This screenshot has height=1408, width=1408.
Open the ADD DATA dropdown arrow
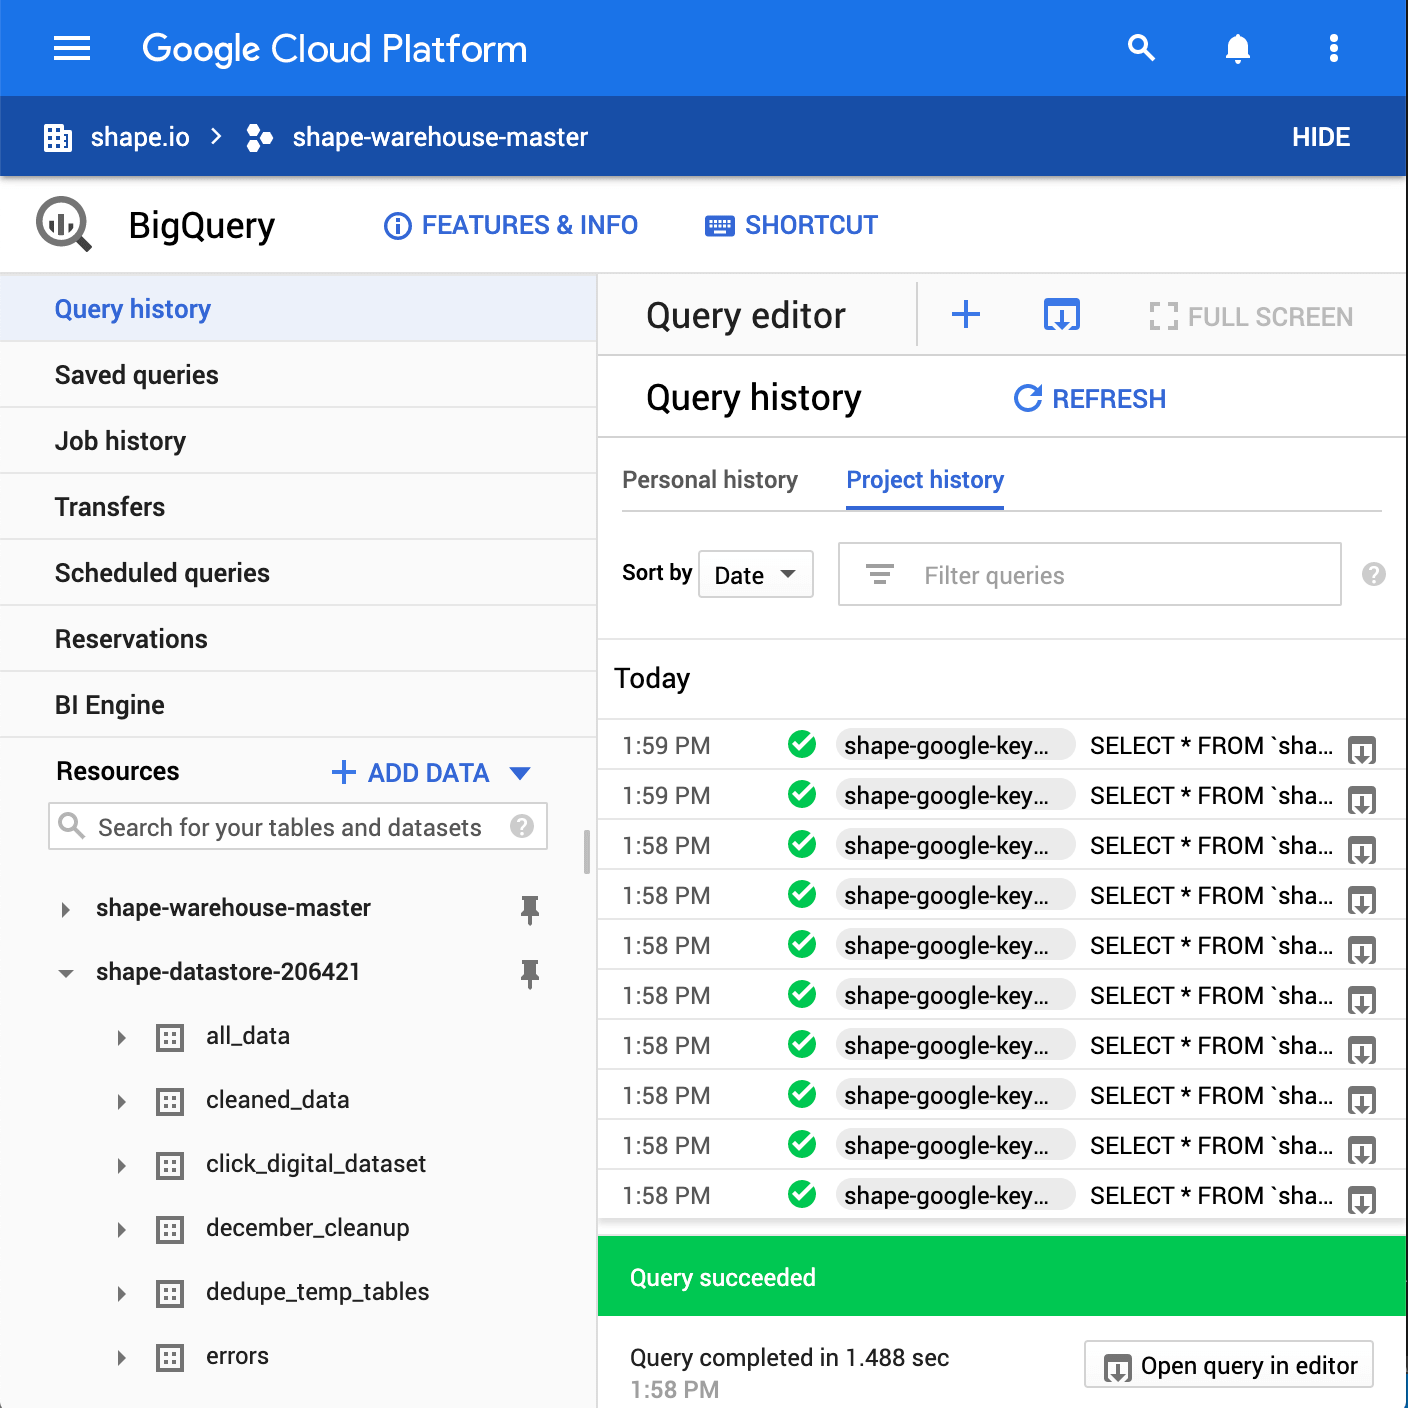pyautogui.click(x=520, y=773)
